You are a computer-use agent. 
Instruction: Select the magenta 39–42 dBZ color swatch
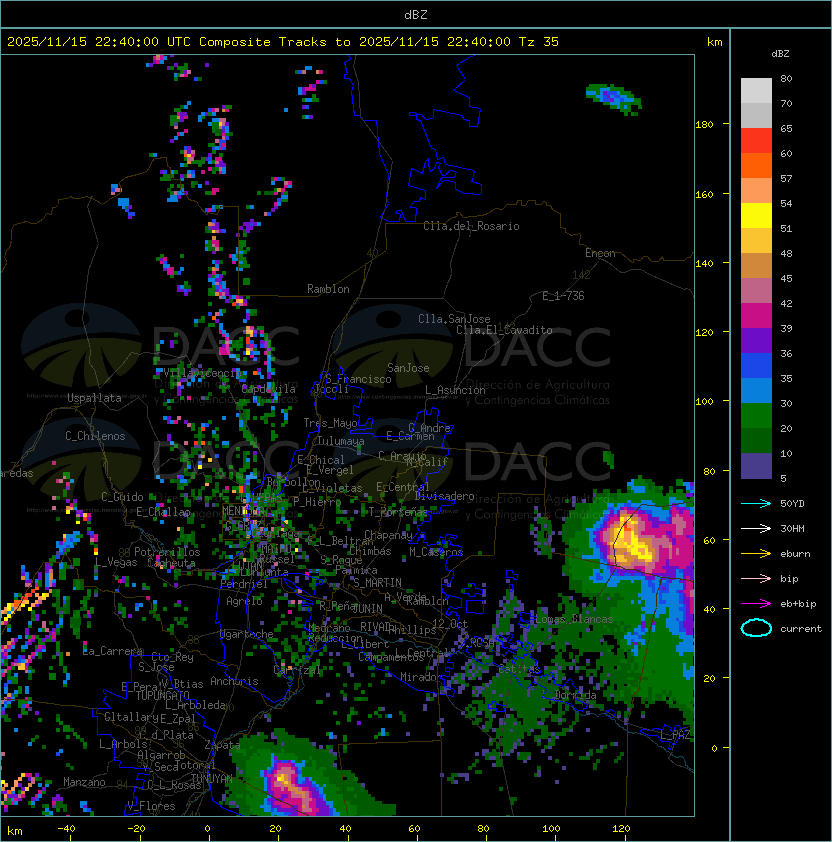point(756,316)
